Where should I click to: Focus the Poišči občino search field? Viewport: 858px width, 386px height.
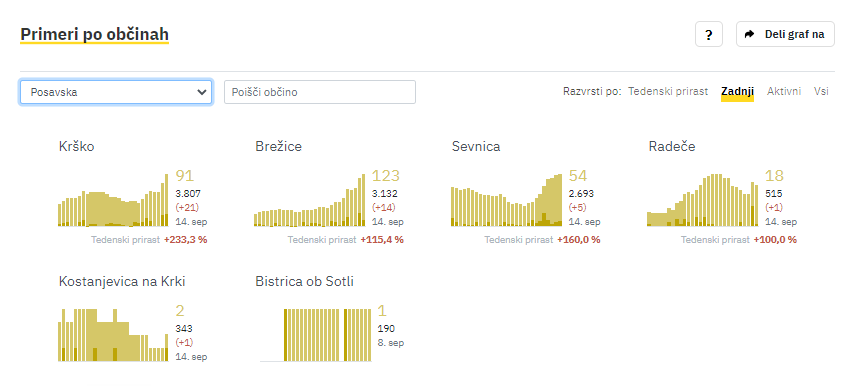[x=320, y=92]
